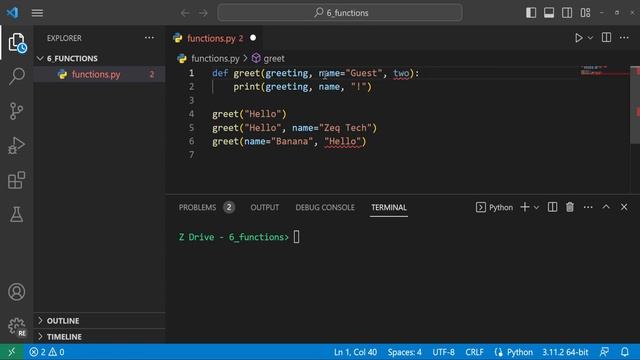
Task: Customize layout icon in title bar
Action: click(585, 13)
